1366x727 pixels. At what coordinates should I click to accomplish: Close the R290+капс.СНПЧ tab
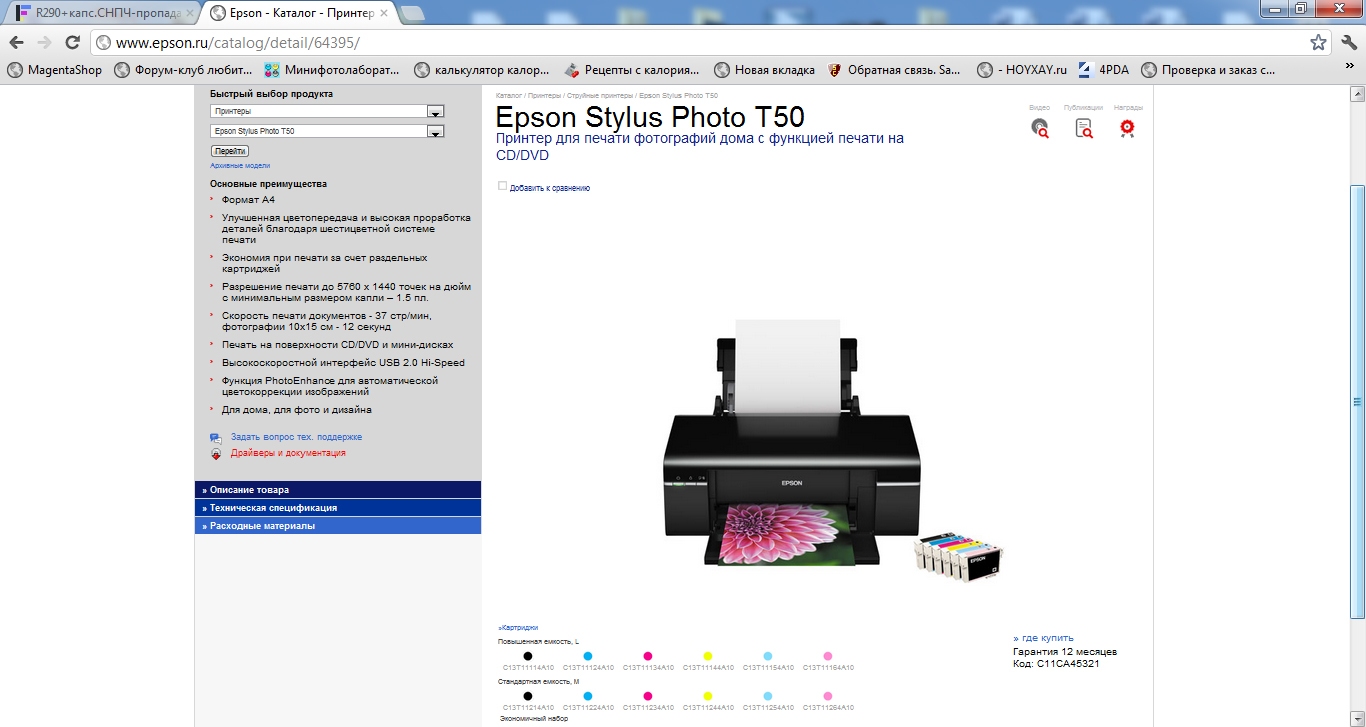[189, 13]
